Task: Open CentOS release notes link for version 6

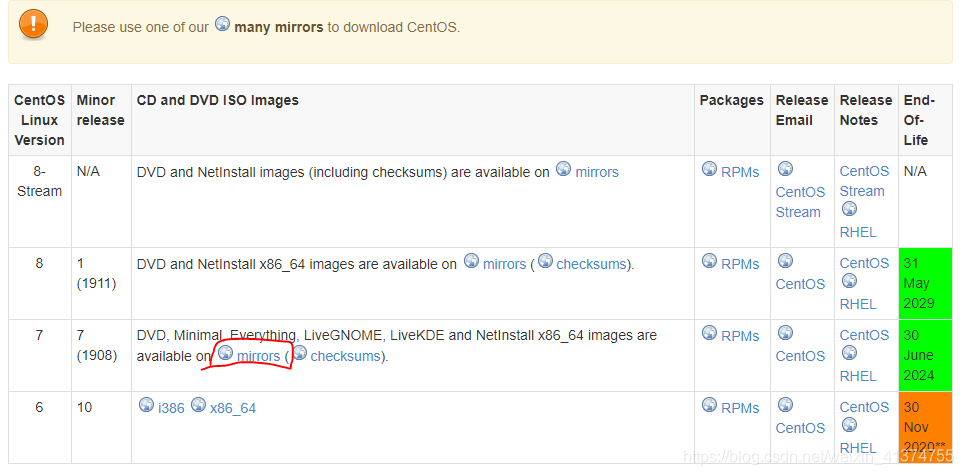Action: pos(864,407)
